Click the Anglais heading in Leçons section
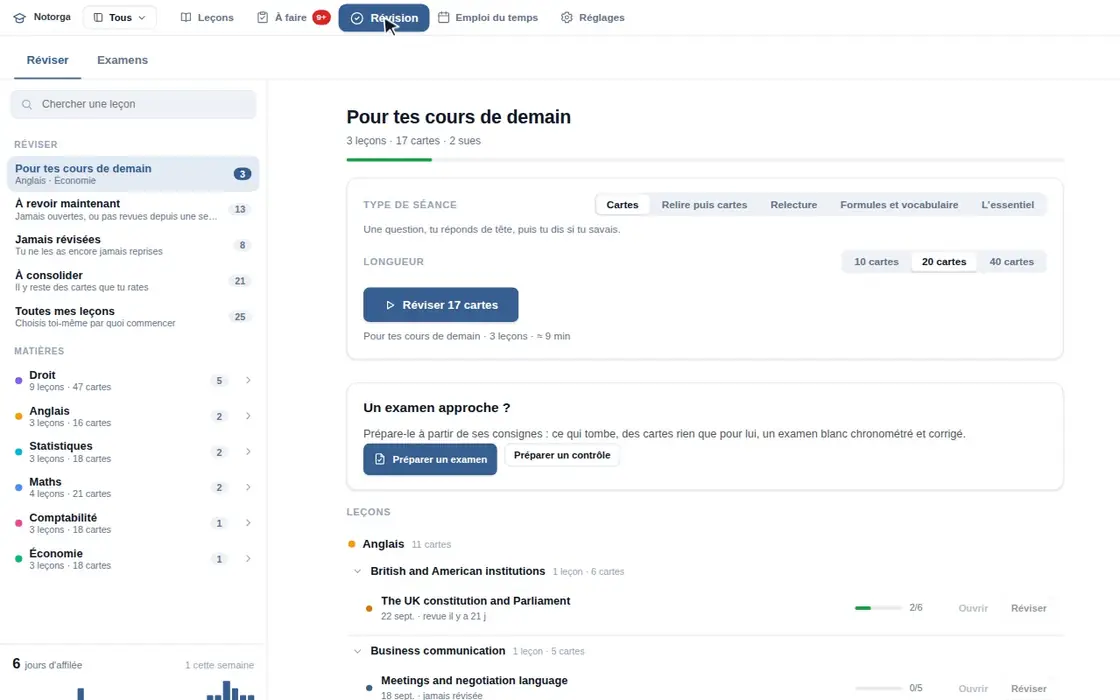This screenshot has width=1120, height=700. tap(383, 544)
